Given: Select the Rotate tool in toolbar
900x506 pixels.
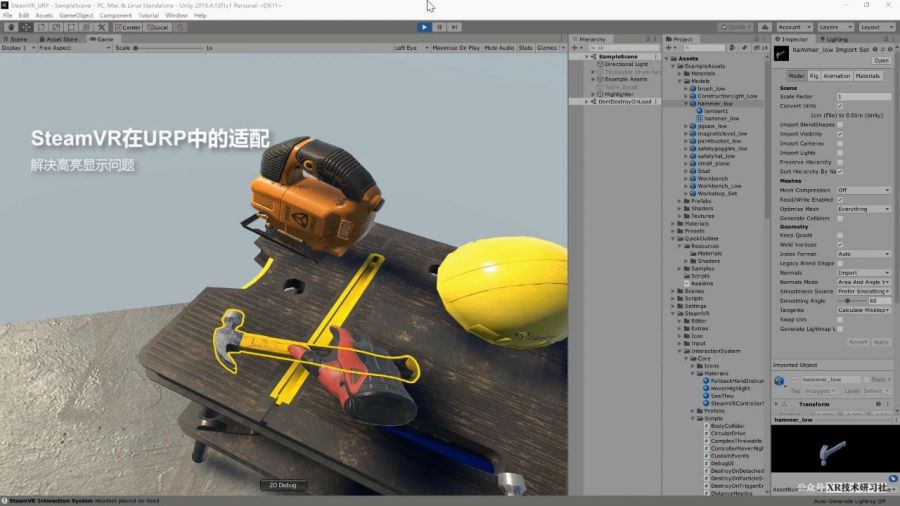Looking at the screenshot, I should pos(41,27).
